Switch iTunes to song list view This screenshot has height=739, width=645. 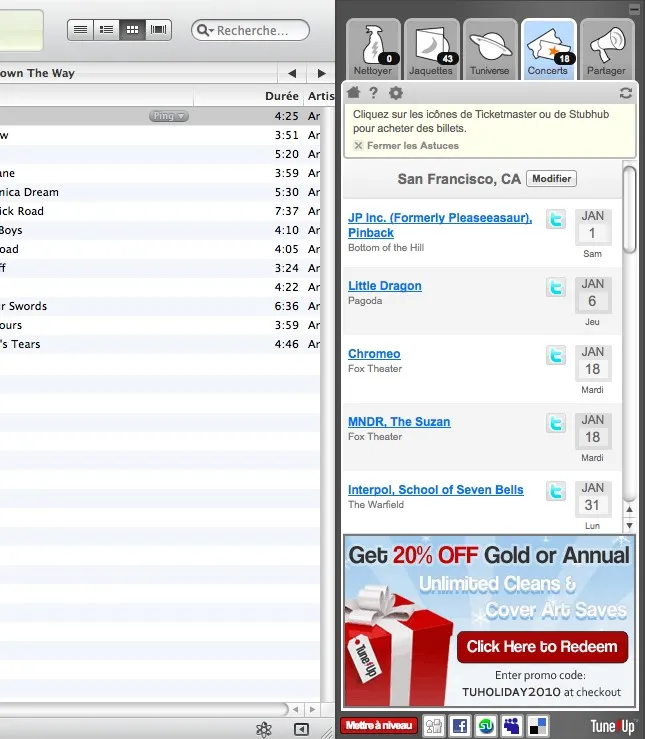80,30
